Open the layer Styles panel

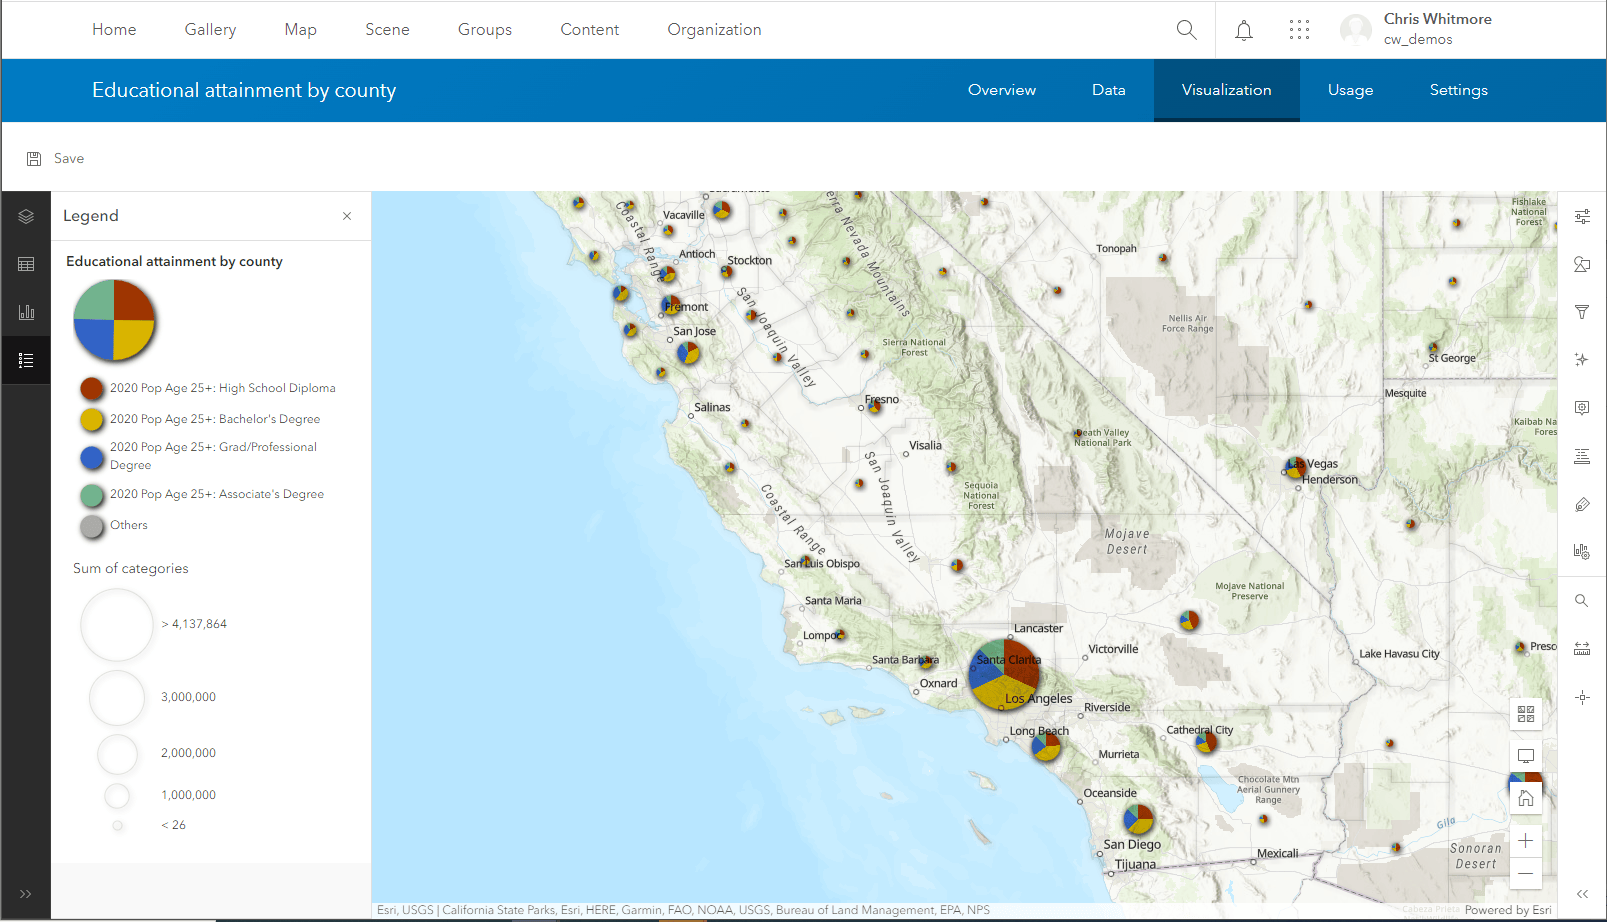point(1582,215)
